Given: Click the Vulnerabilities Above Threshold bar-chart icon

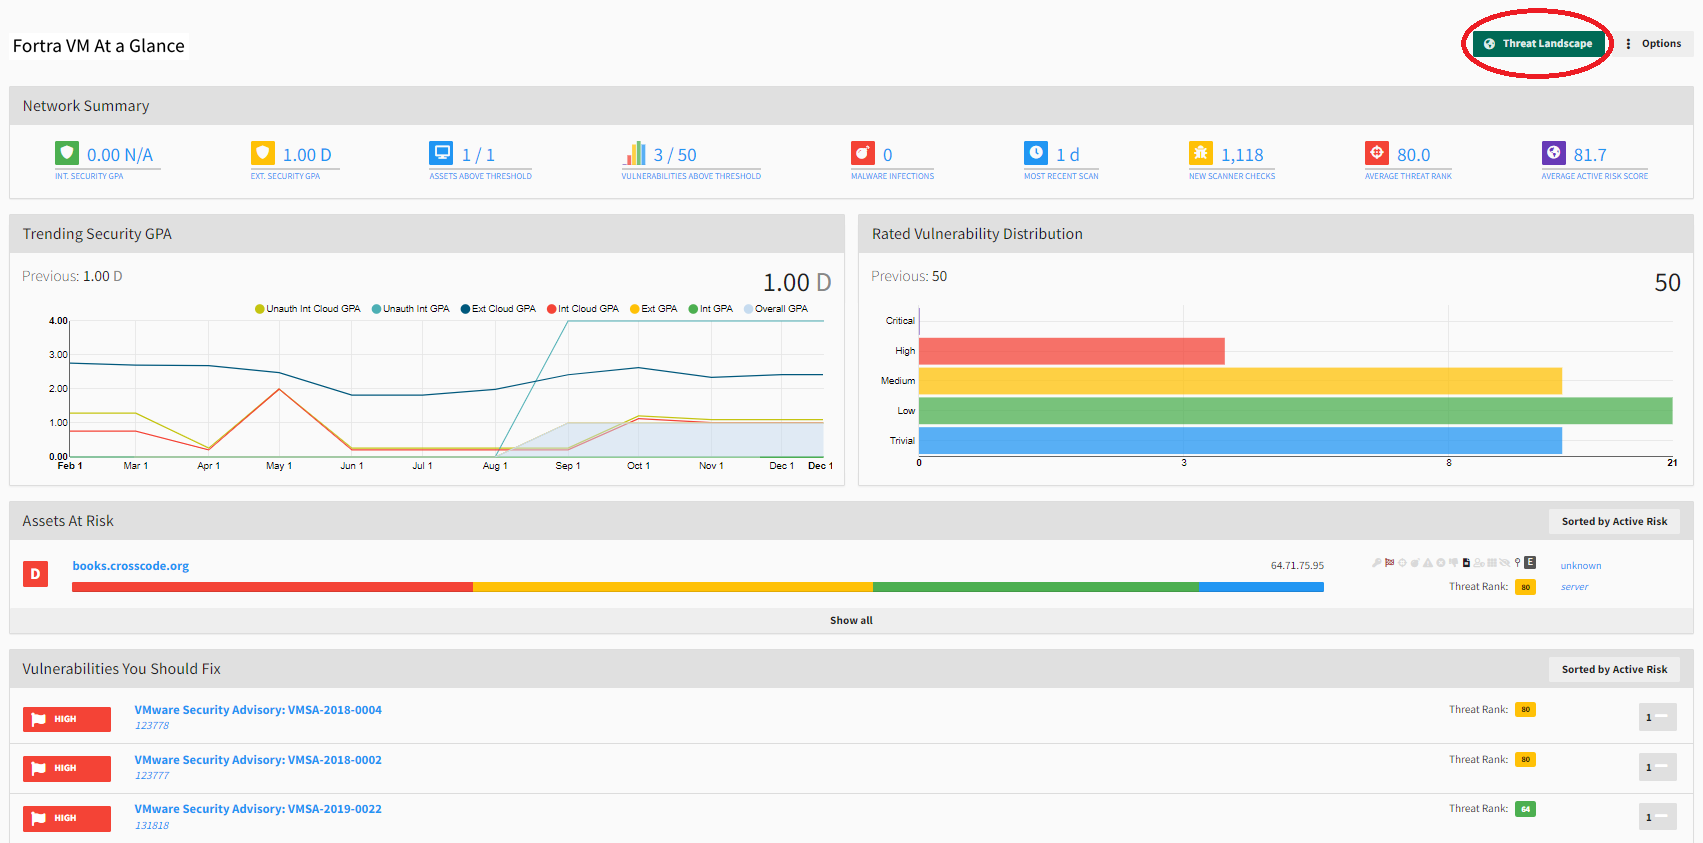Looking at the screenshot, I should 636,153.
